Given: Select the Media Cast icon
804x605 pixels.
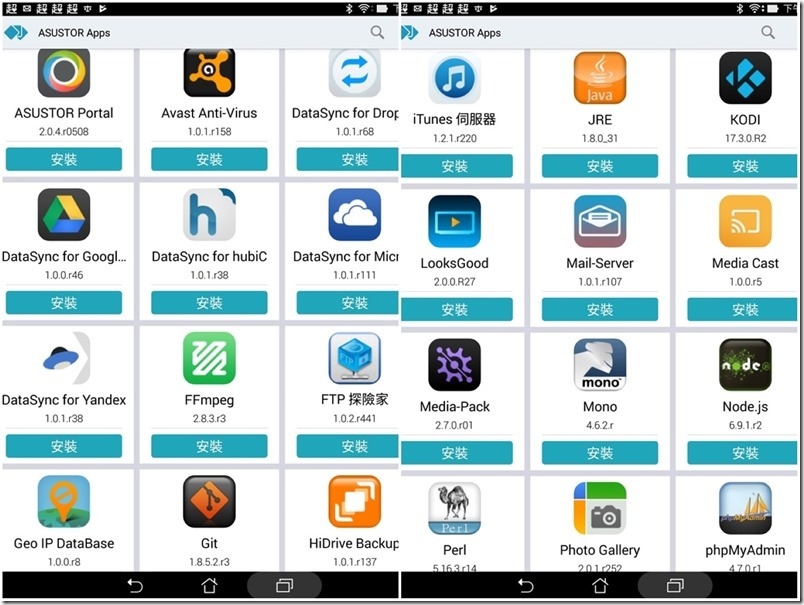Looking at the screenshot, I should click(x=746, y=221).
